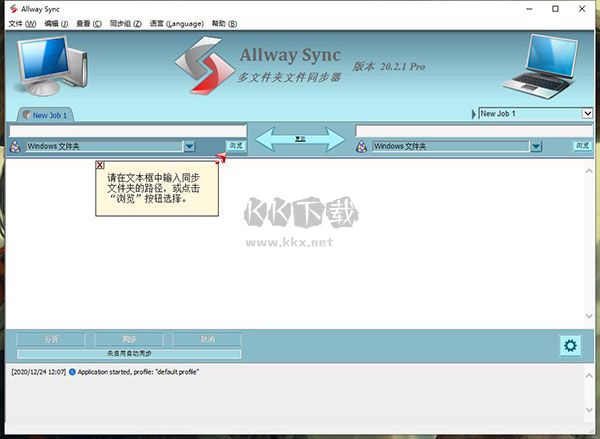Open the 同步组 (Z) menu
This screenshot has width=600, height=439.
[126, 24]
